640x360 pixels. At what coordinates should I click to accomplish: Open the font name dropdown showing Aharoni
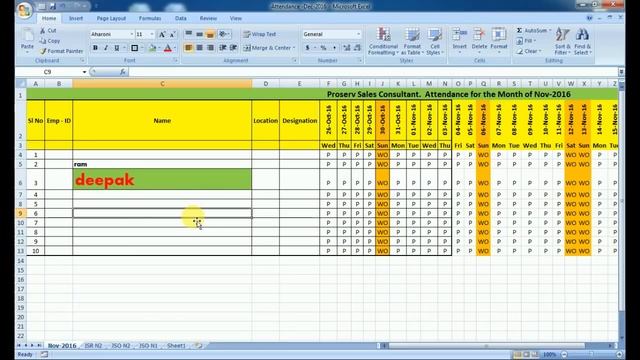[x=131, y=34]
